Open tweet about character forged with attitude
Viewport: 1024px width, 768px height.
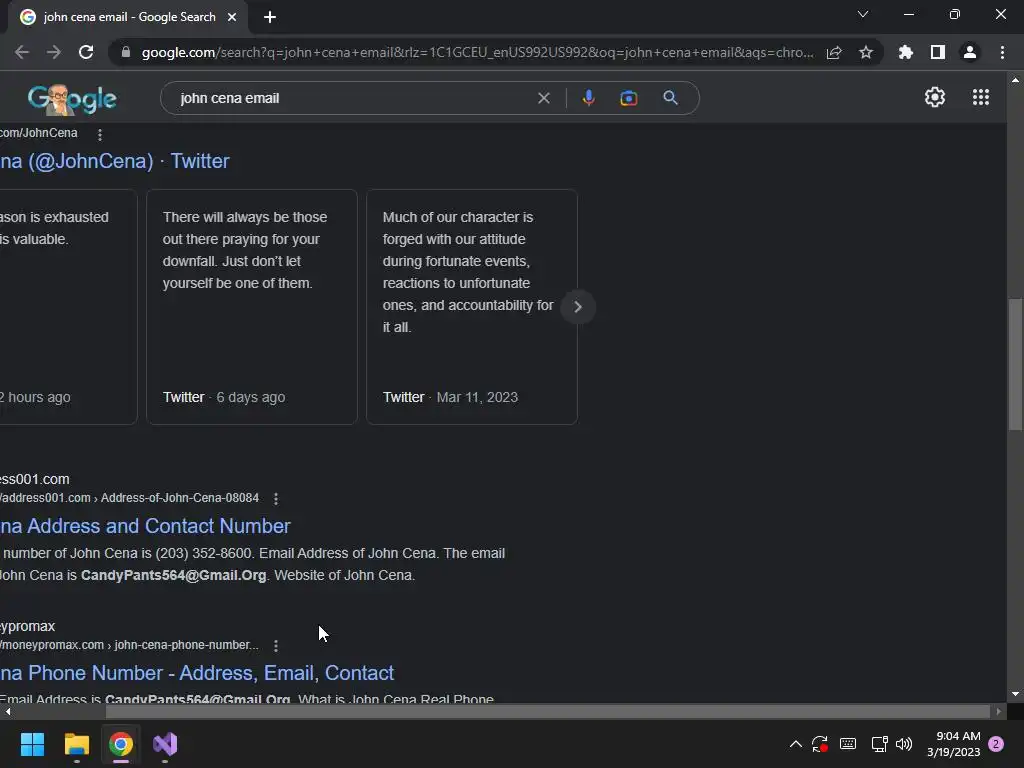coord(472,307)
